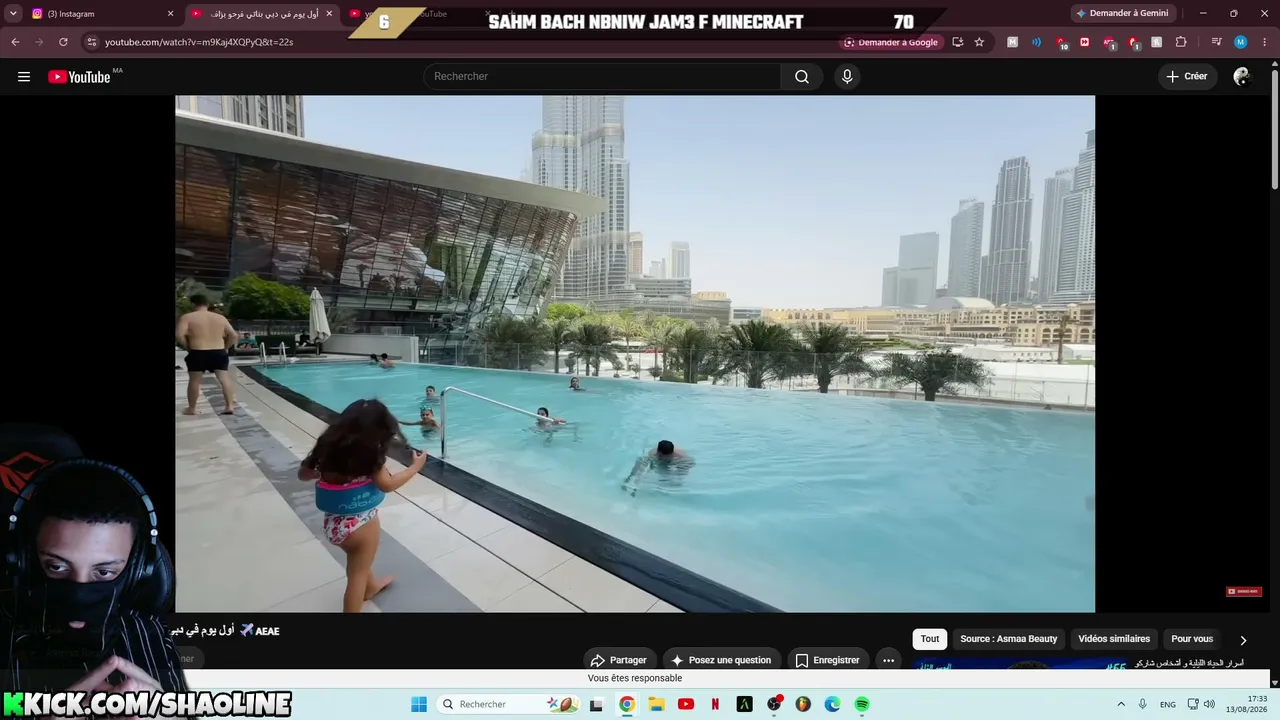Select the Arabic-titled YouTube video tab

262,14
